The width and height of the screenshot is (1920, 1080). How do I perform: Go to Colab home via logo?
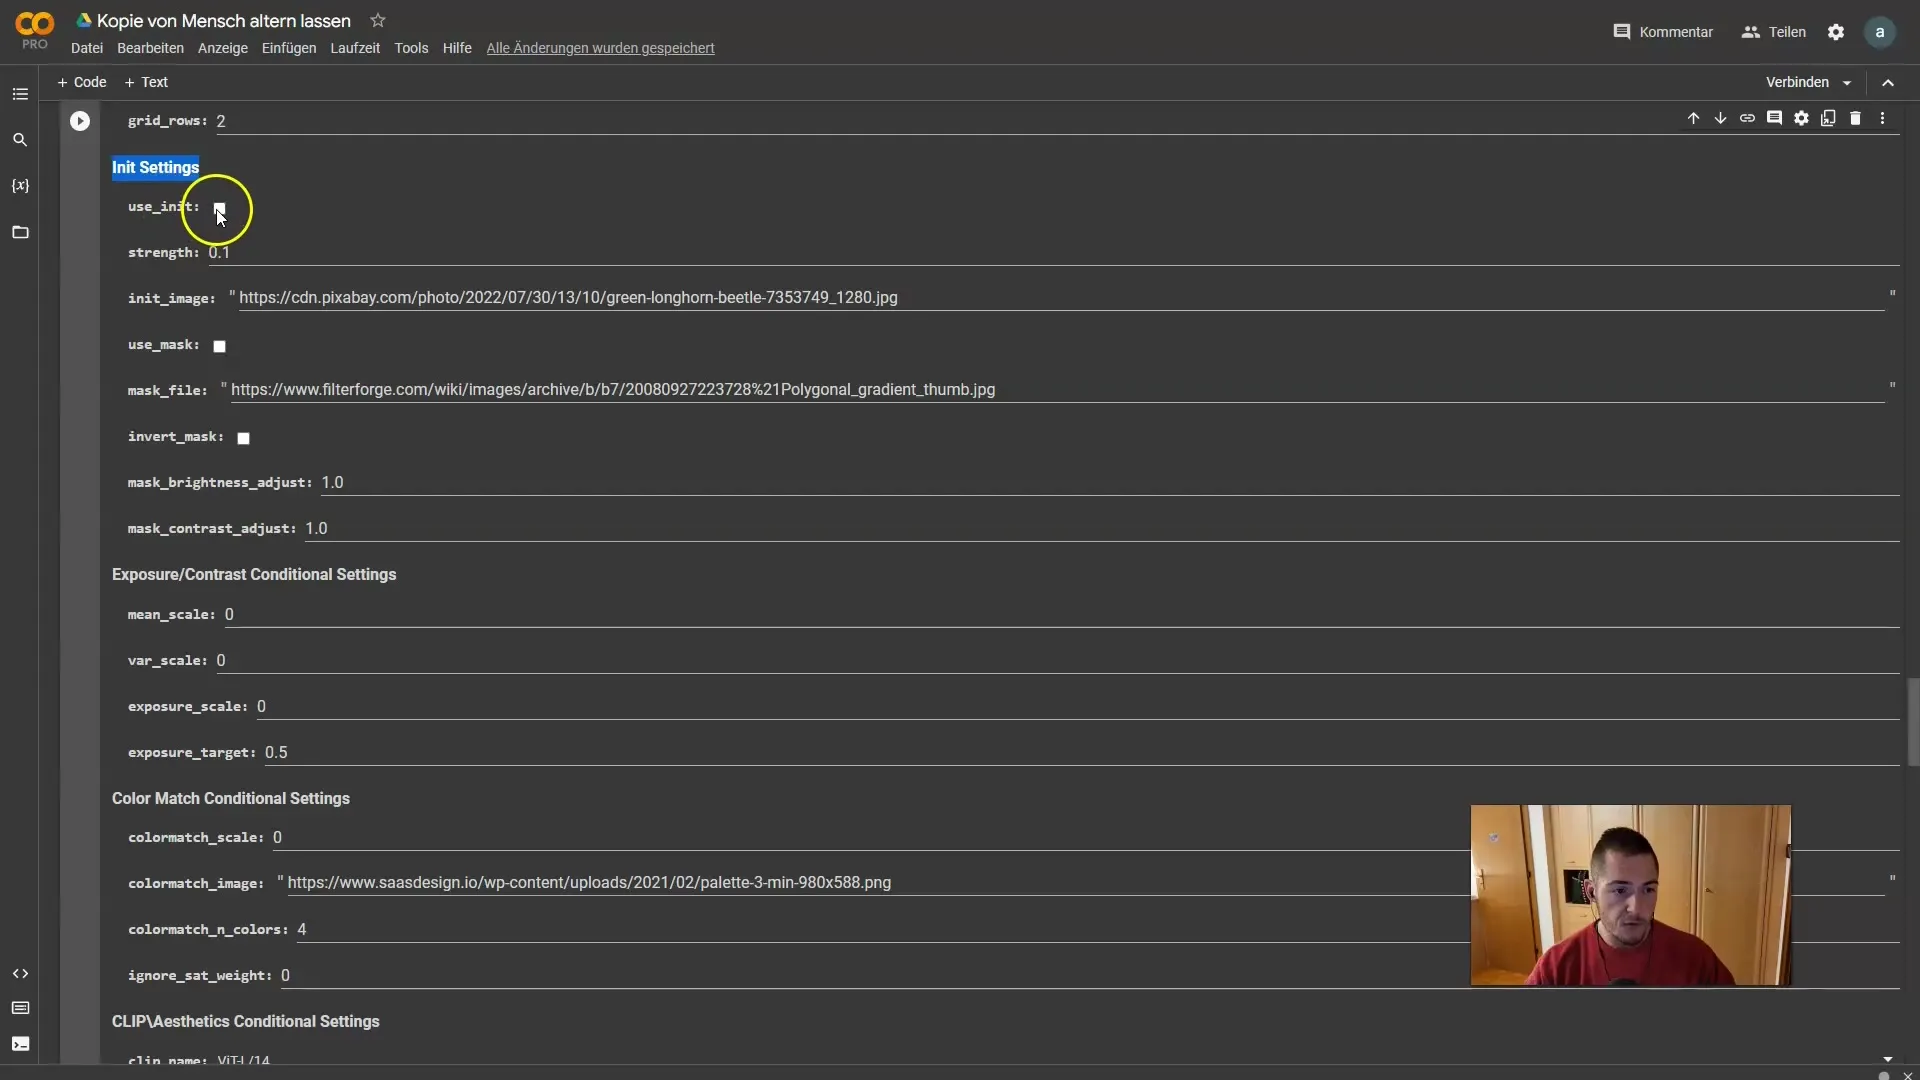coord(34,28)
